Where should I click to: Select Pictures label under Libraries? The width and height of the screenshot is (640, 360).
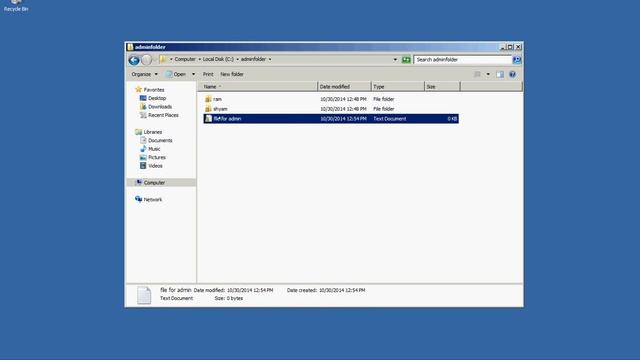point(157,157)
